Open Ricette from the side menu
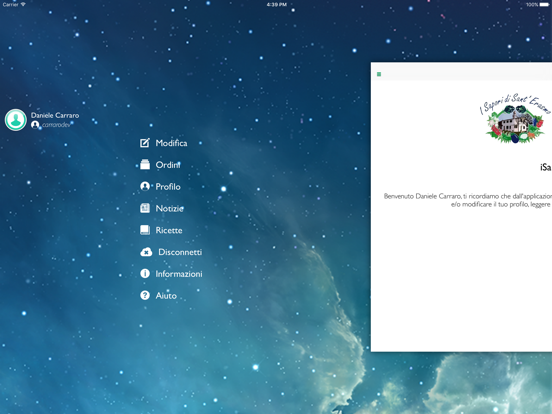552x414 pixels. tap(169, 230)
